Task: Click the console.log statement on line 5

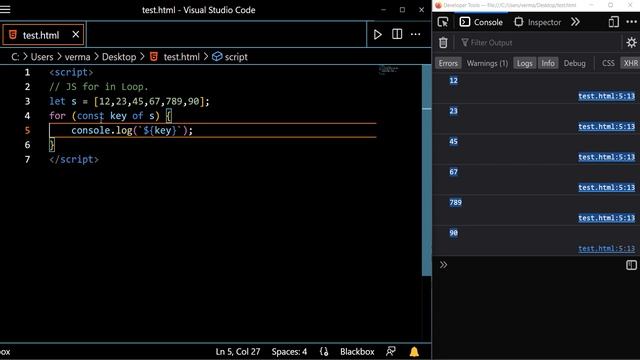Action: coord(132,130)
